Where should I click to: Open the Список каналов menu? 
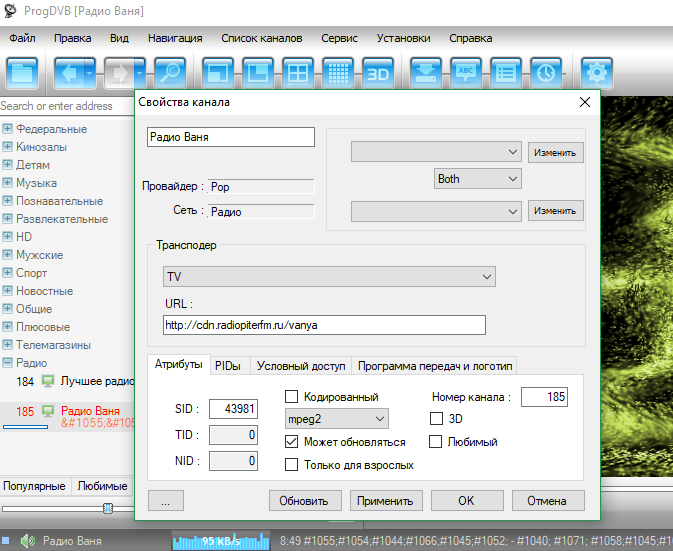261,38
